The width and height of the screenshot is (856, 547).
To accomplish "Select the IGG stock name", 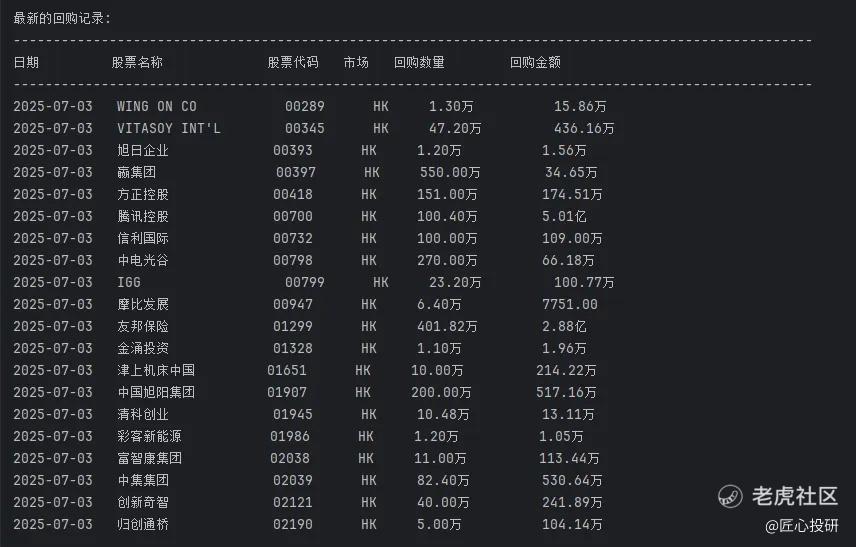I will [129, 282].
